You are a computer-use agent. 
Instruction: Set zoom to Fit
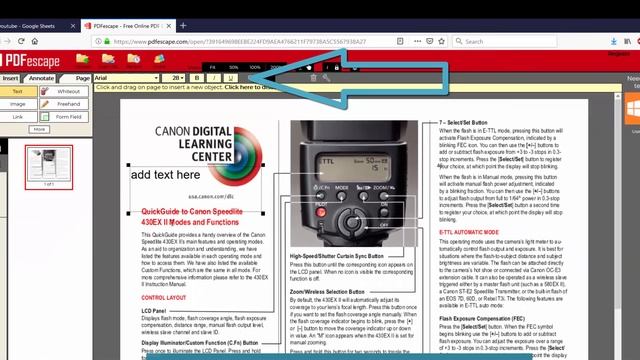tap(212, 67)
